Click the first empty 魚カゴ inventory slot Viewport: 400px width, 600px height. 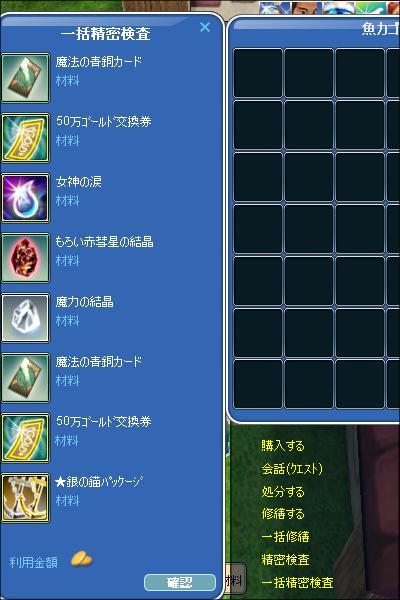[258, 73]
